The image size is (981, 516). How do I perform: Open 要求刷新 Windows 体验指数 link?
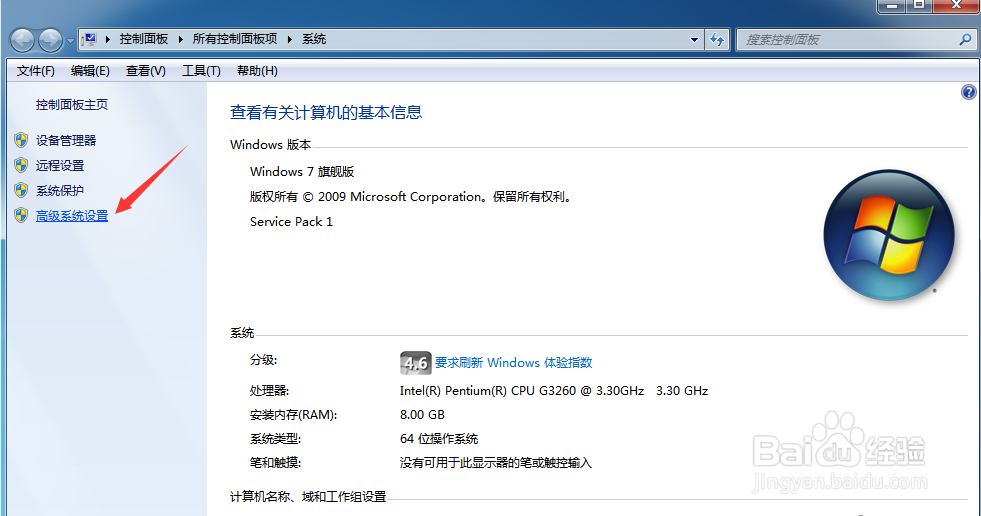tap(514, 363)
